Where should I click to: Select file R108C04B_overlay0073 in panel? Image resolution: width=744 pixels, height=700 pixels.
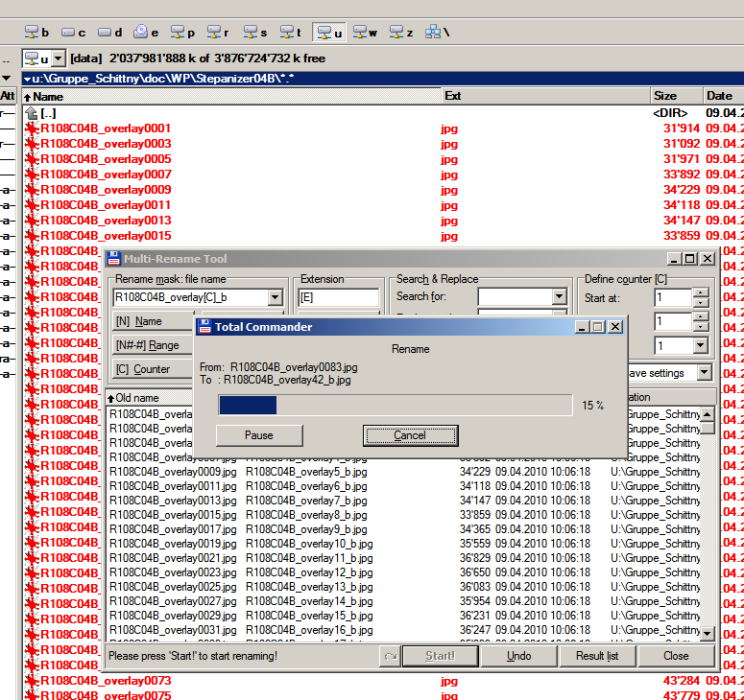coord(105,681)
